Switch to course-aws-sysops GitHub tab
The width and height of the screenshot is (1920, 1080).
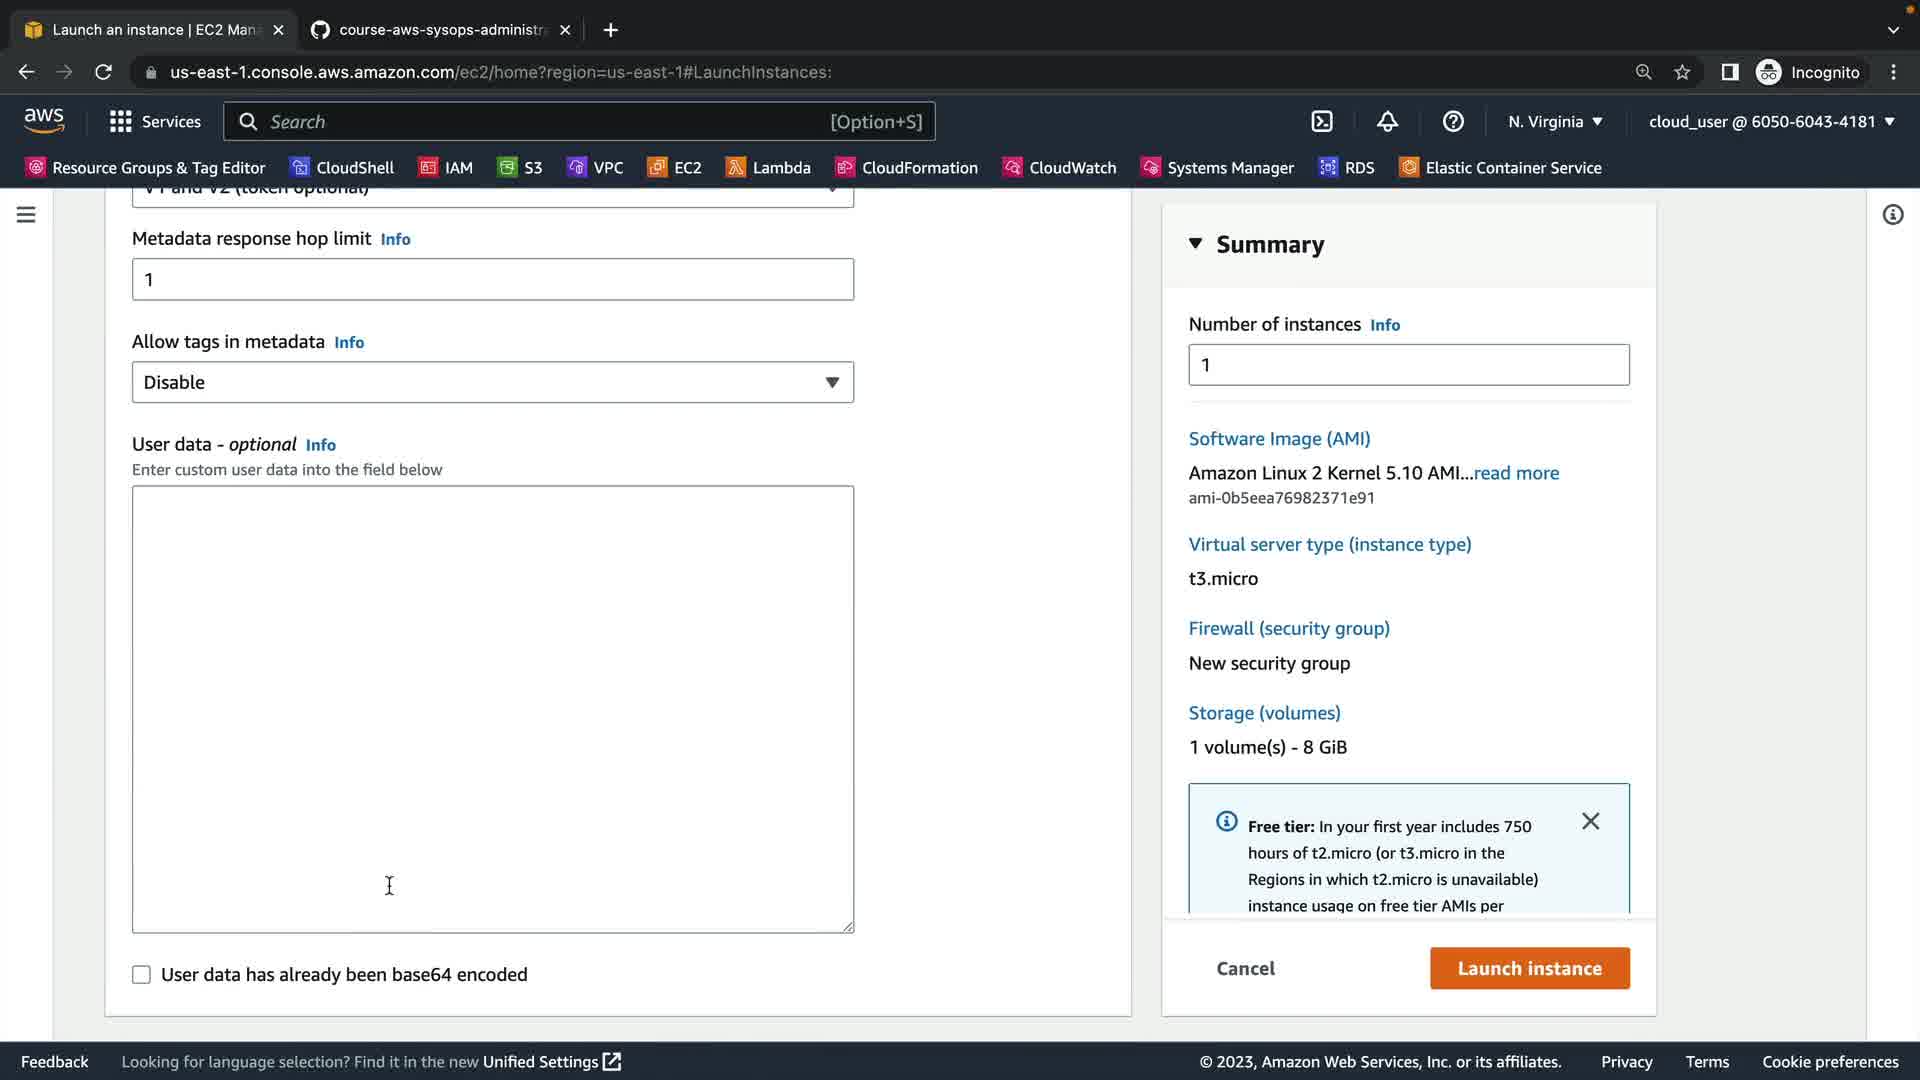tap(440, 30)
